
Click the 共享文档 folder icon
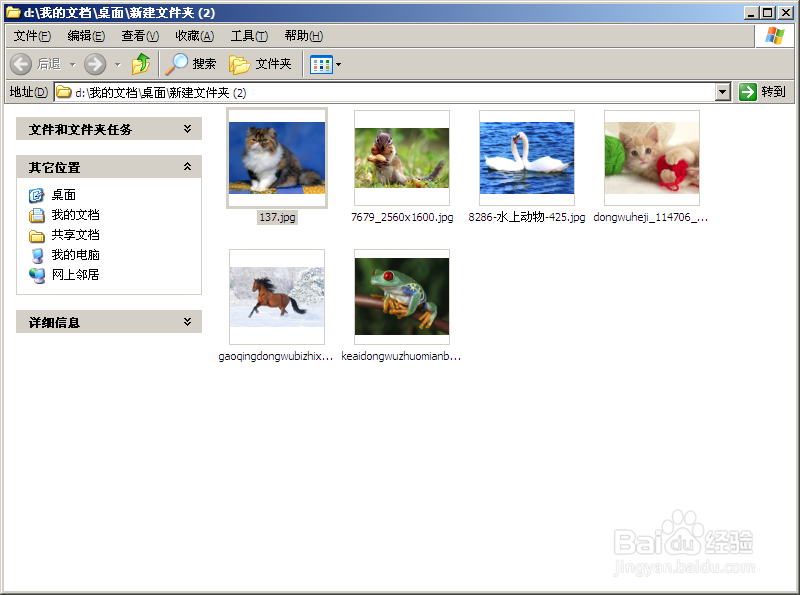37,235
